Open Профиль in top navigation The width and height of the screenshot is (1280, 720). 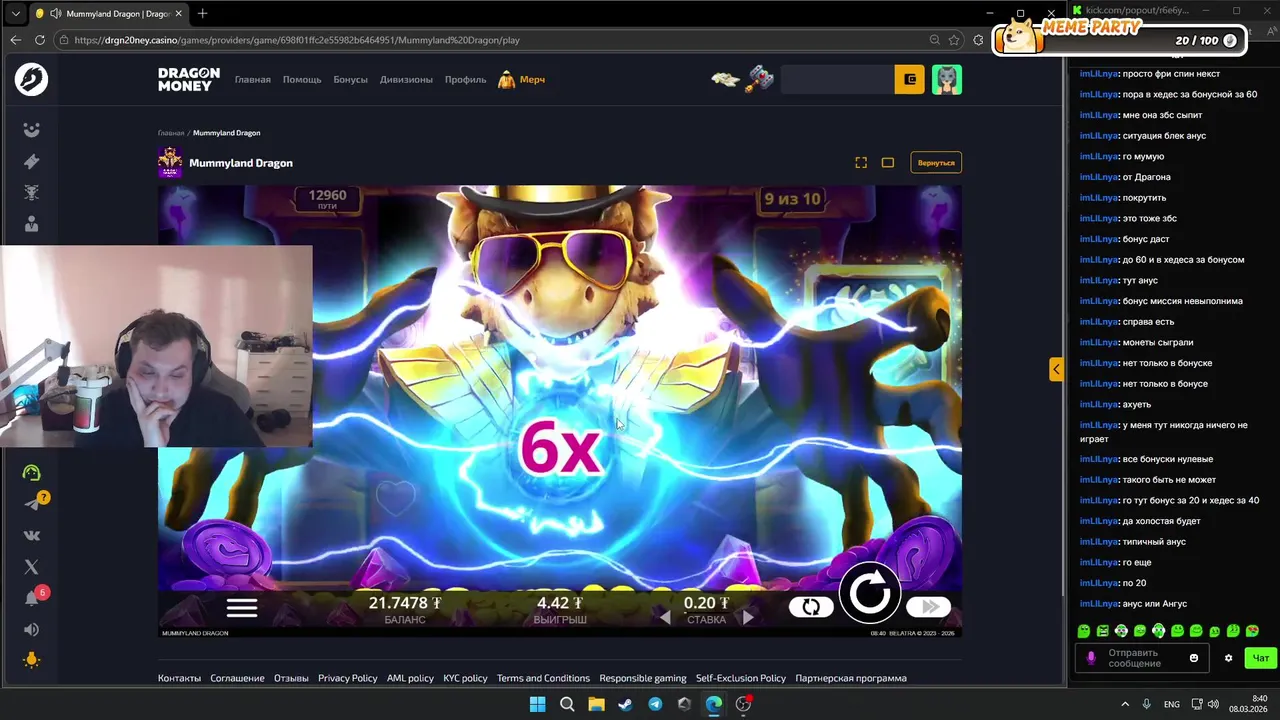(x=465, y=79)
